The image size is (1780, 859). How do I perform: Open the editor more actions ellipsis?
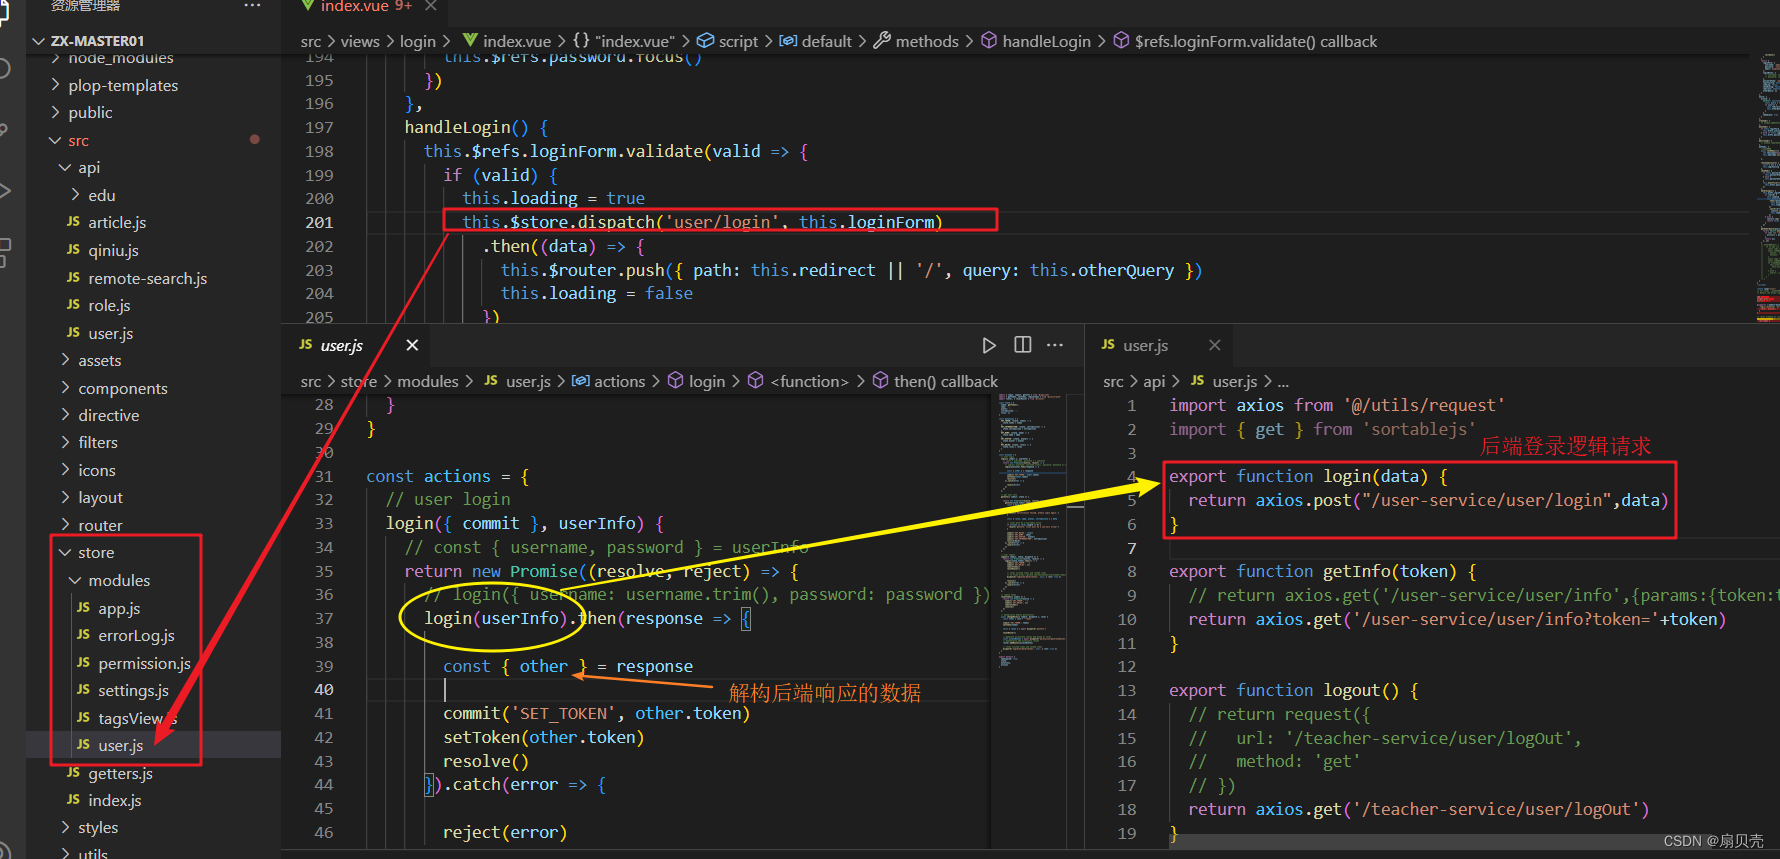pos(1055,345)
